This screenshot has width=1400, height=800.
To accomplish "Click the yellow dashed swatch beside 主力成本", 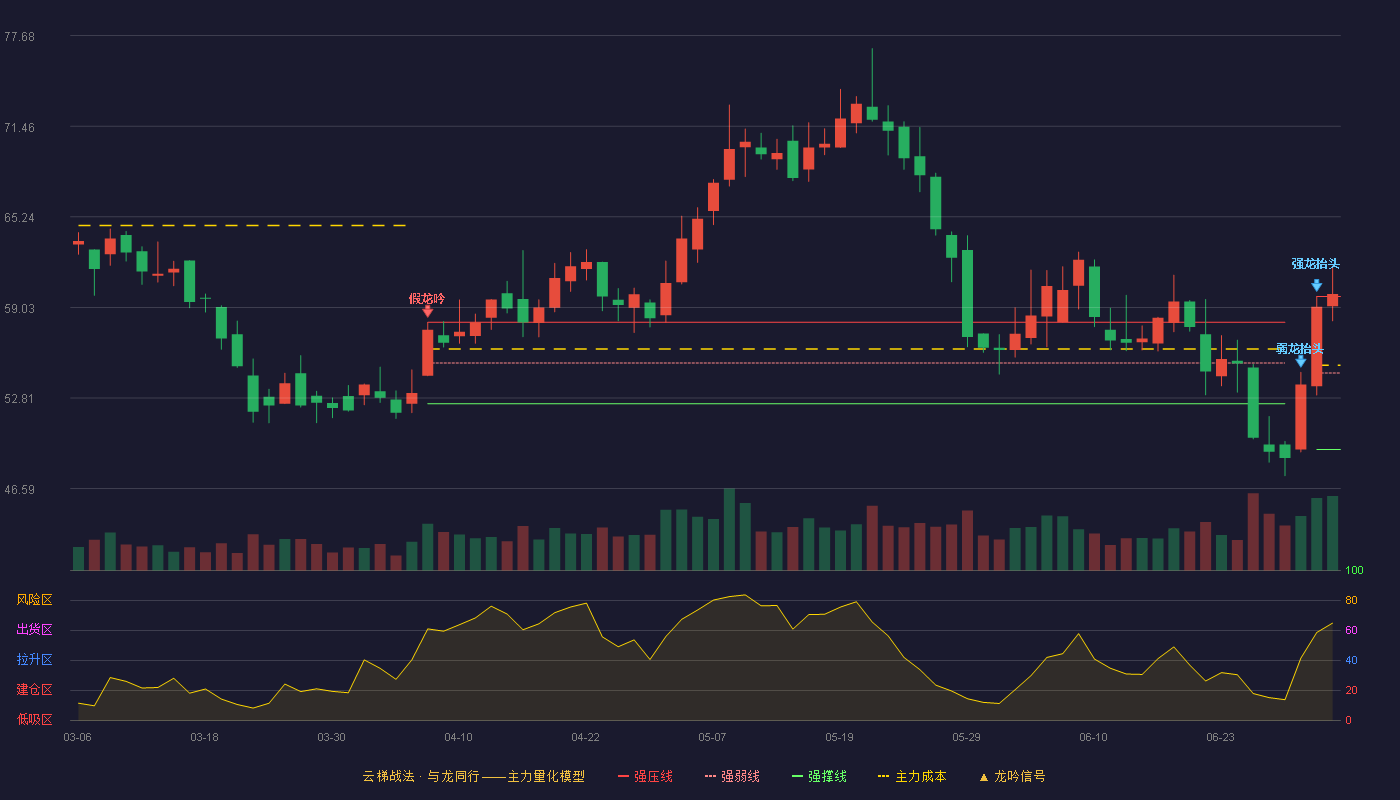I will point(884,776).
